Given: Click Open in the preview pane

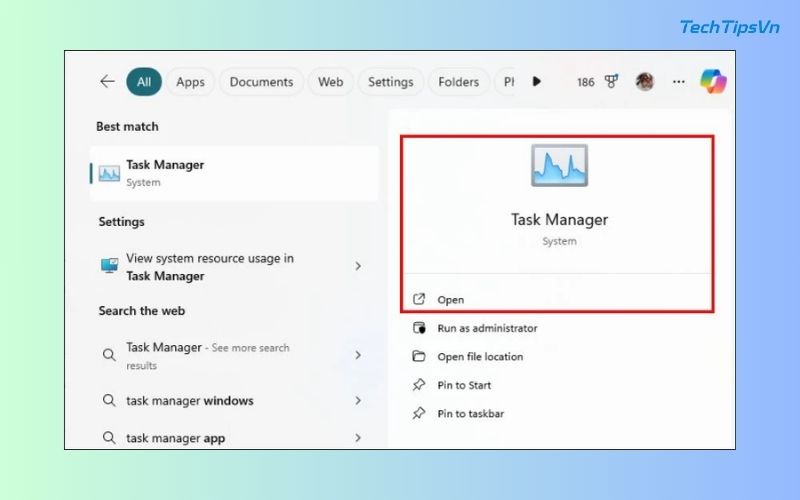Looking at the screenshot, I should pyautogui.click(x=451, y=300).
